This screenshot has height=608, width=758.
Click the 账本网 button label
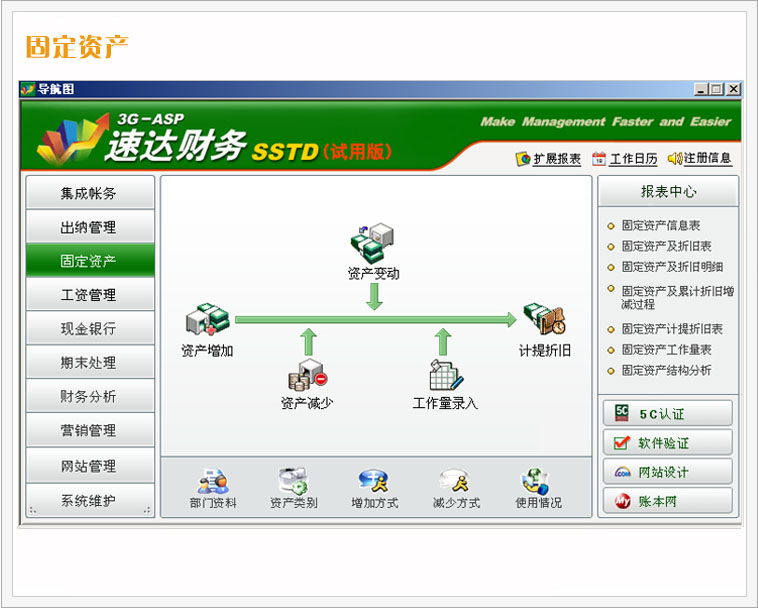(x=657, y=501)
